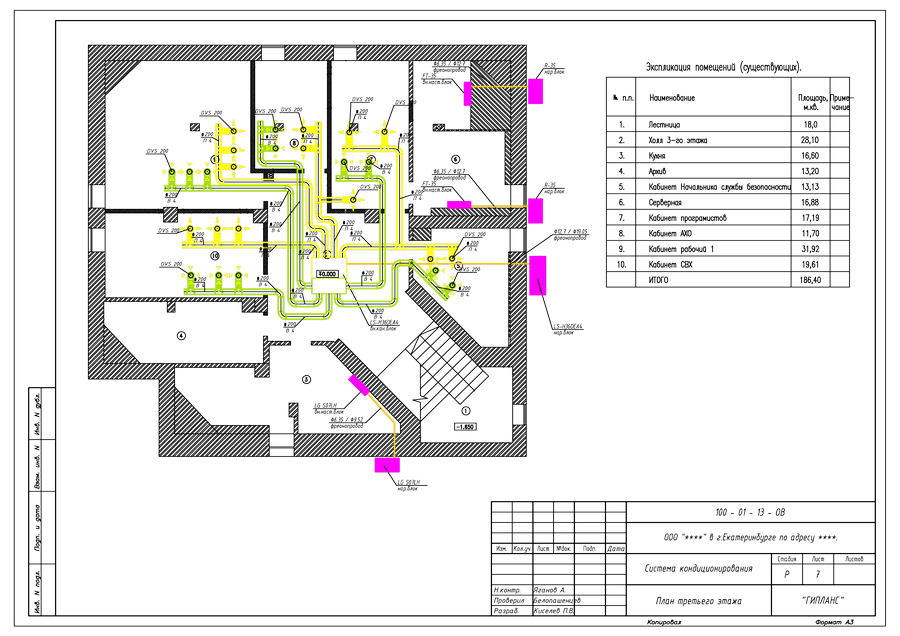This screenshot has width=900, height=636.
Task: Select the central duct unit labeled 10.000
Action: 327,272
